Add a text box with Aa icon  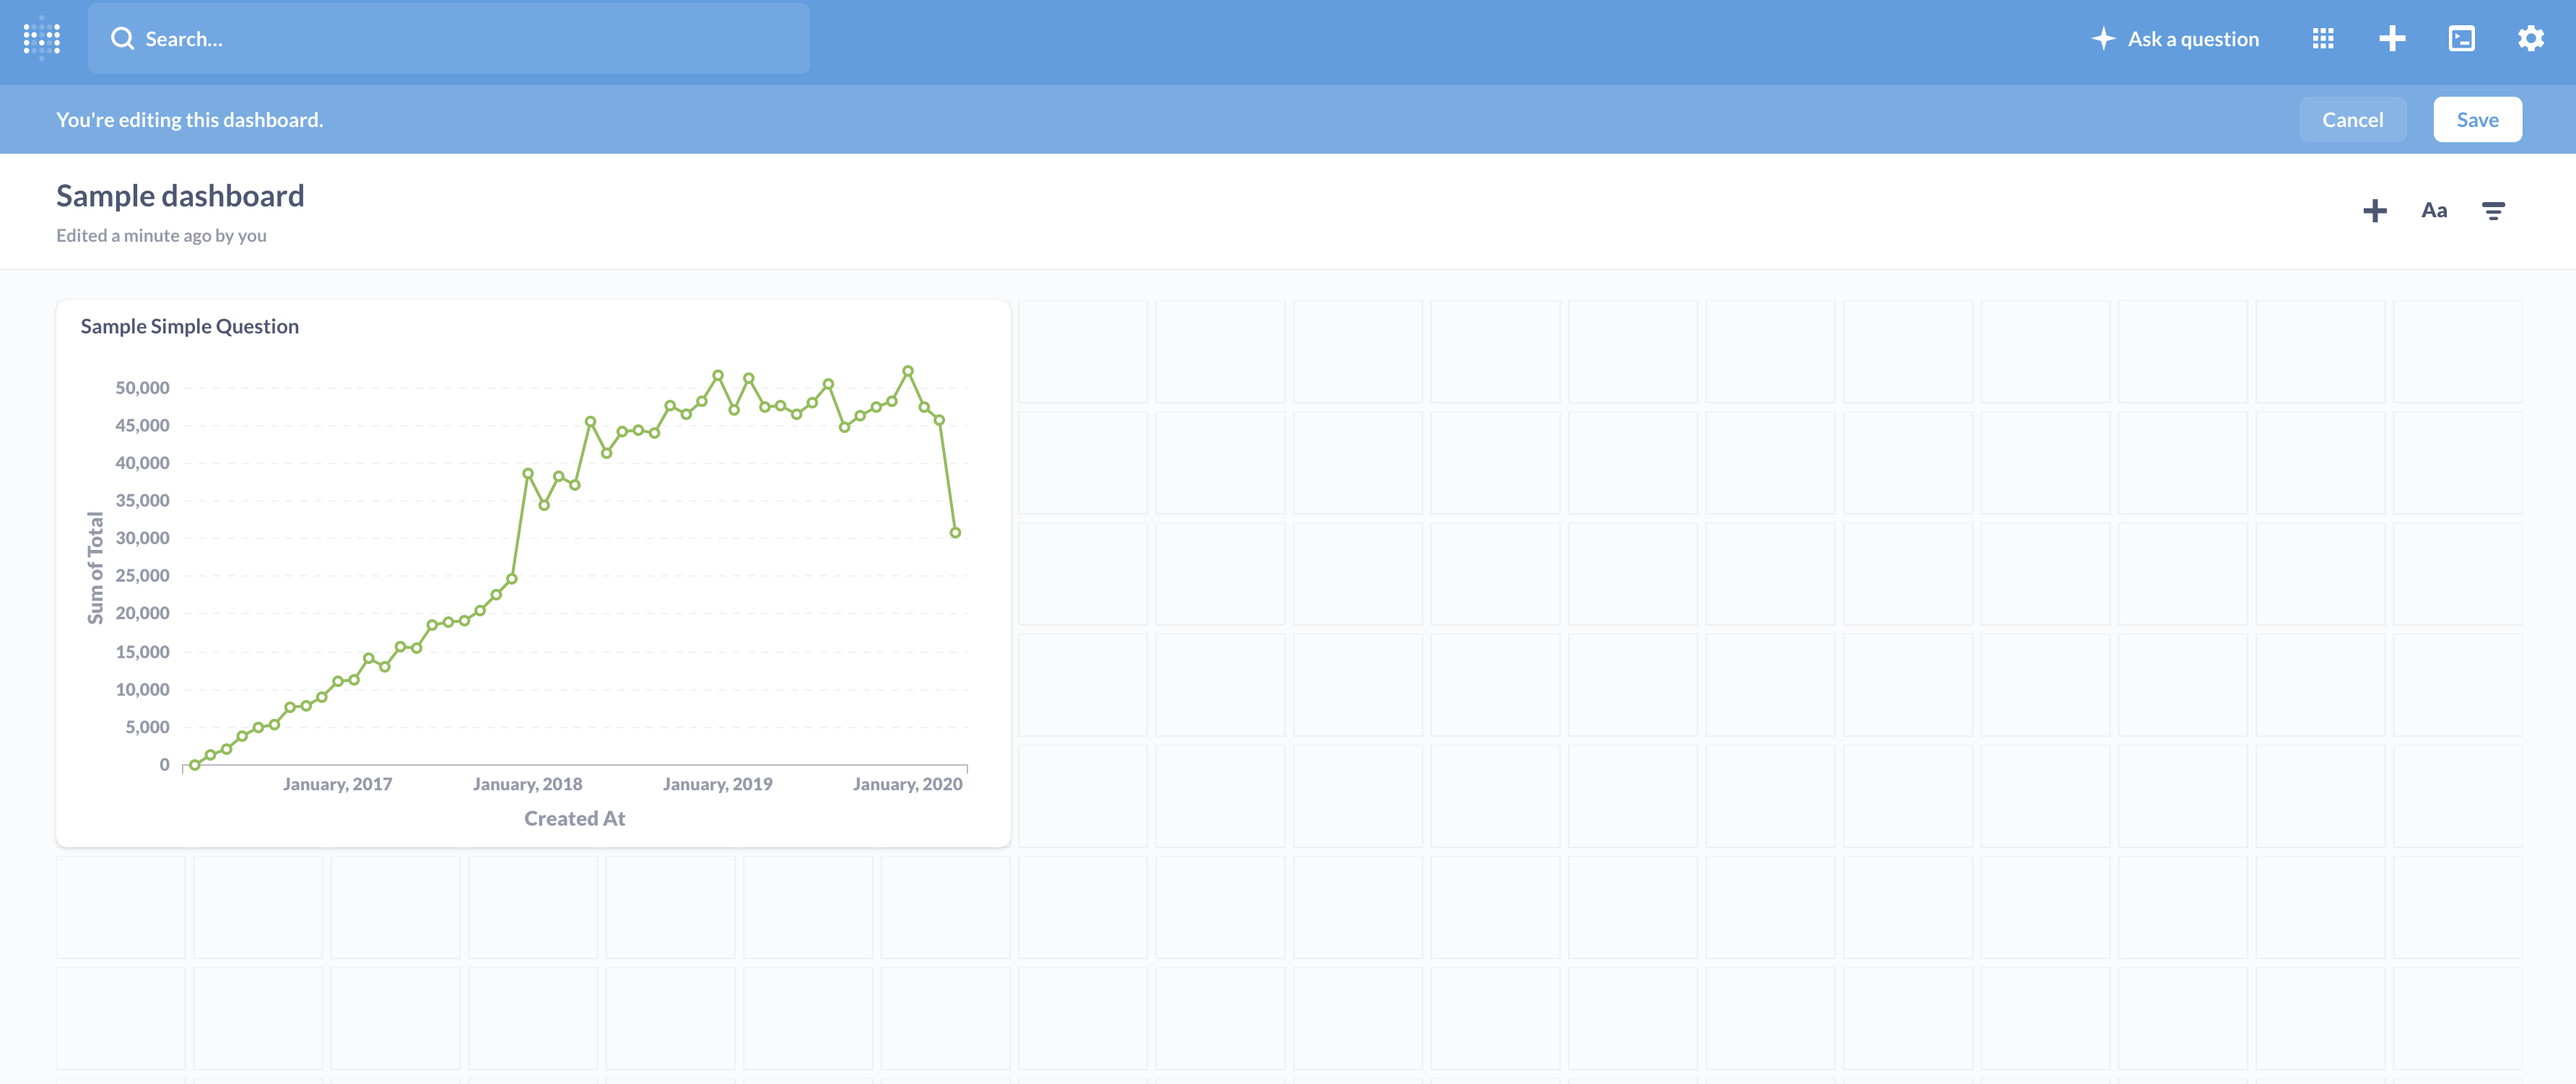2434,211
